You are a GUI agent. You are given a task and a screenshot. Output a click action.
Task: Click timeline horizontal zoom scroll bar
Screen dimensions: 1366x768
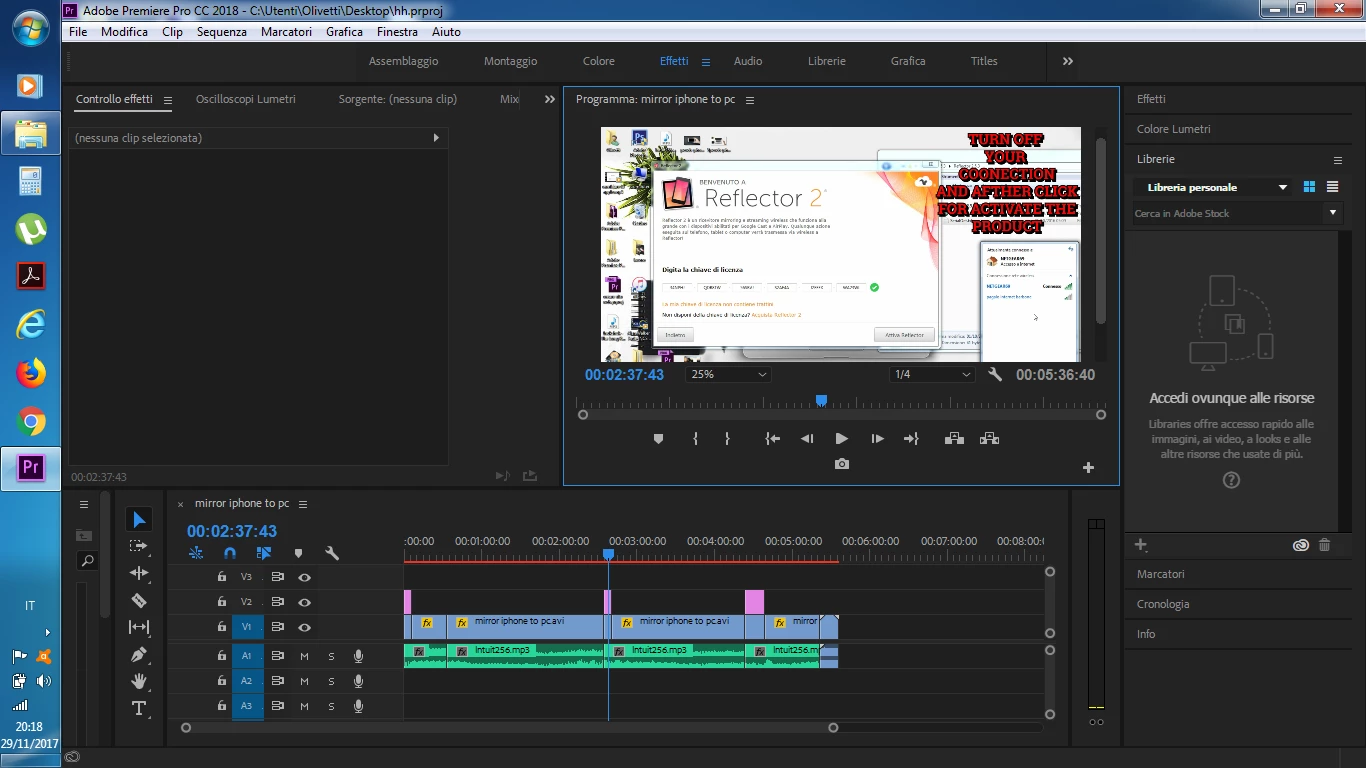pos(510,728)
